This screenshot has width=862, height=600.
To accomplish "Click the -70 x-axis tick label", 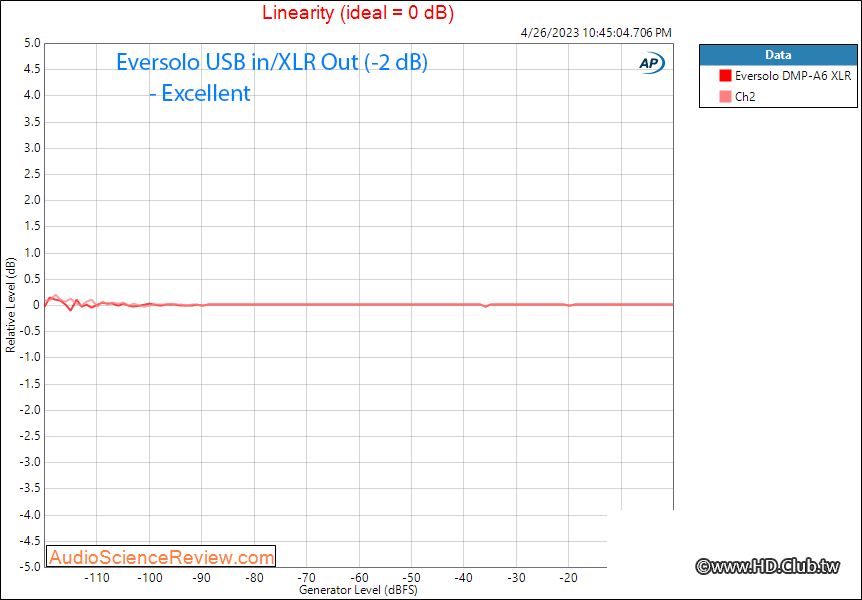I will click(x=306, y=577).
